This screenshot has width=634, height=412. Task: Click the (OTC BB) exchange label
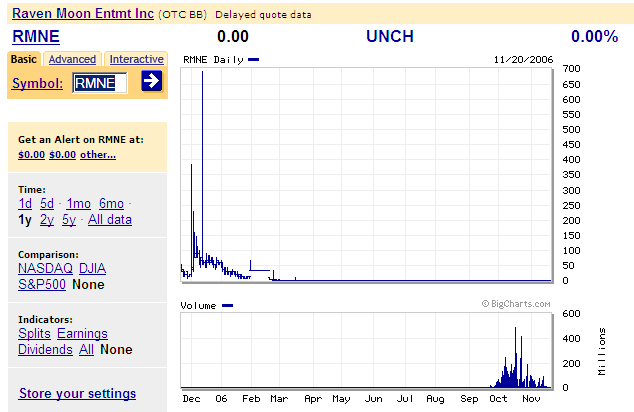(182, 15)
